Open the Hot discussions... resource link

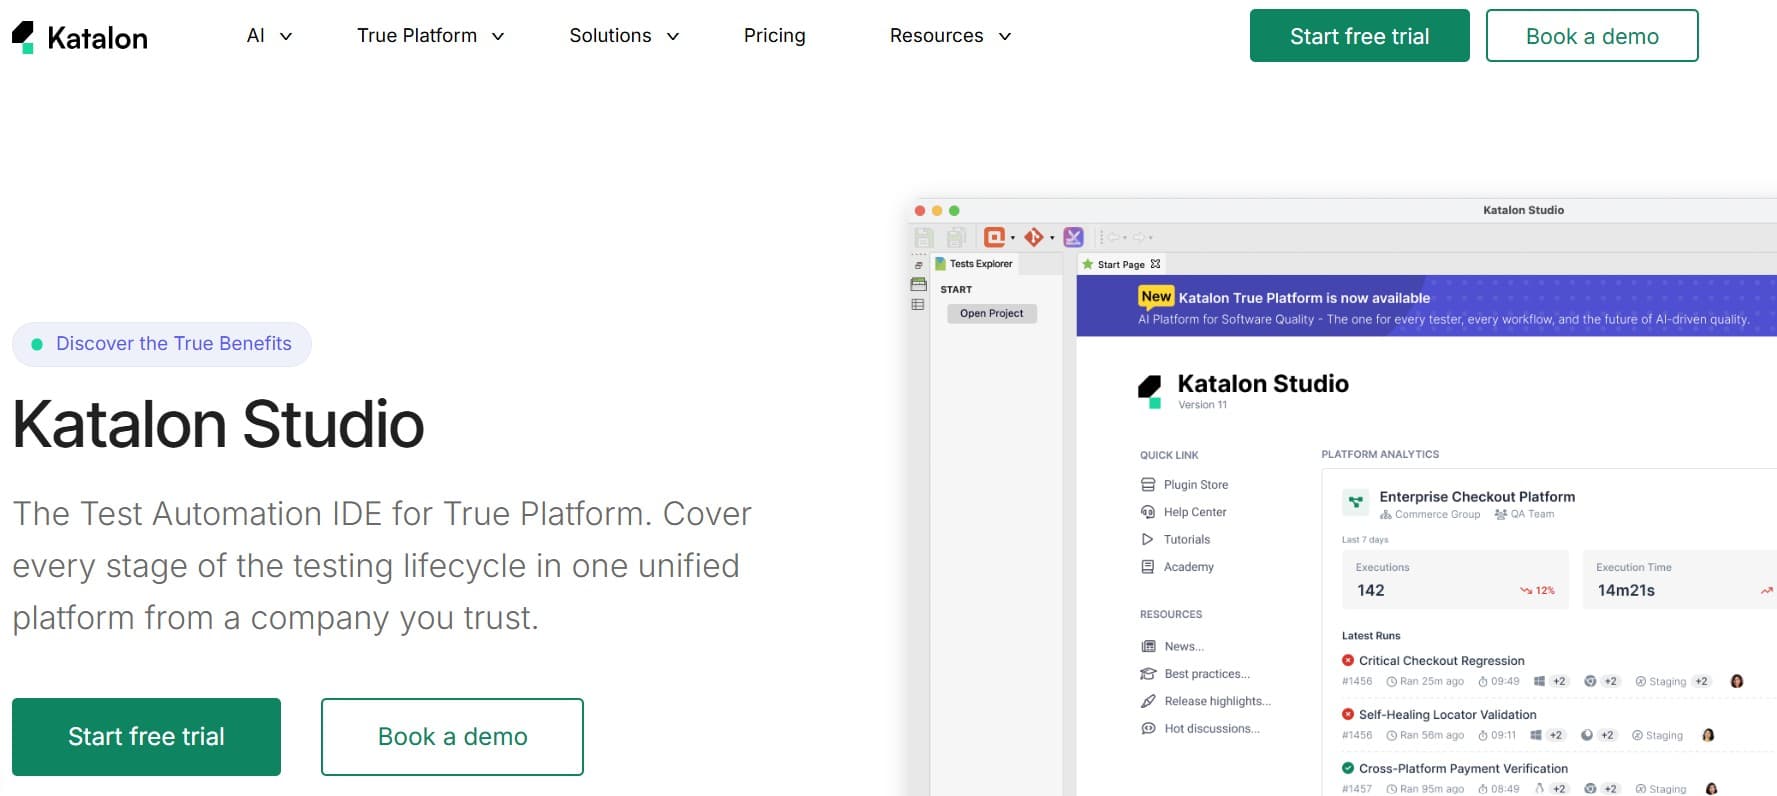1212,729
